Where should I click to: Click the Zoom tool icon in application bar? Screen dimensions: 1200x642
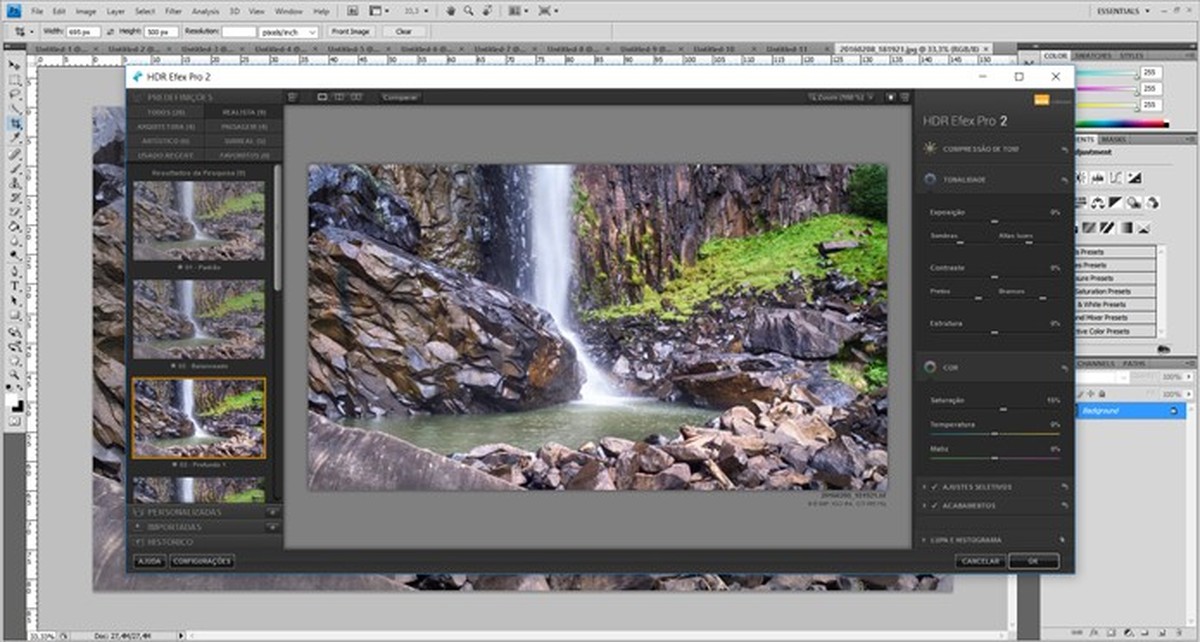468,10
